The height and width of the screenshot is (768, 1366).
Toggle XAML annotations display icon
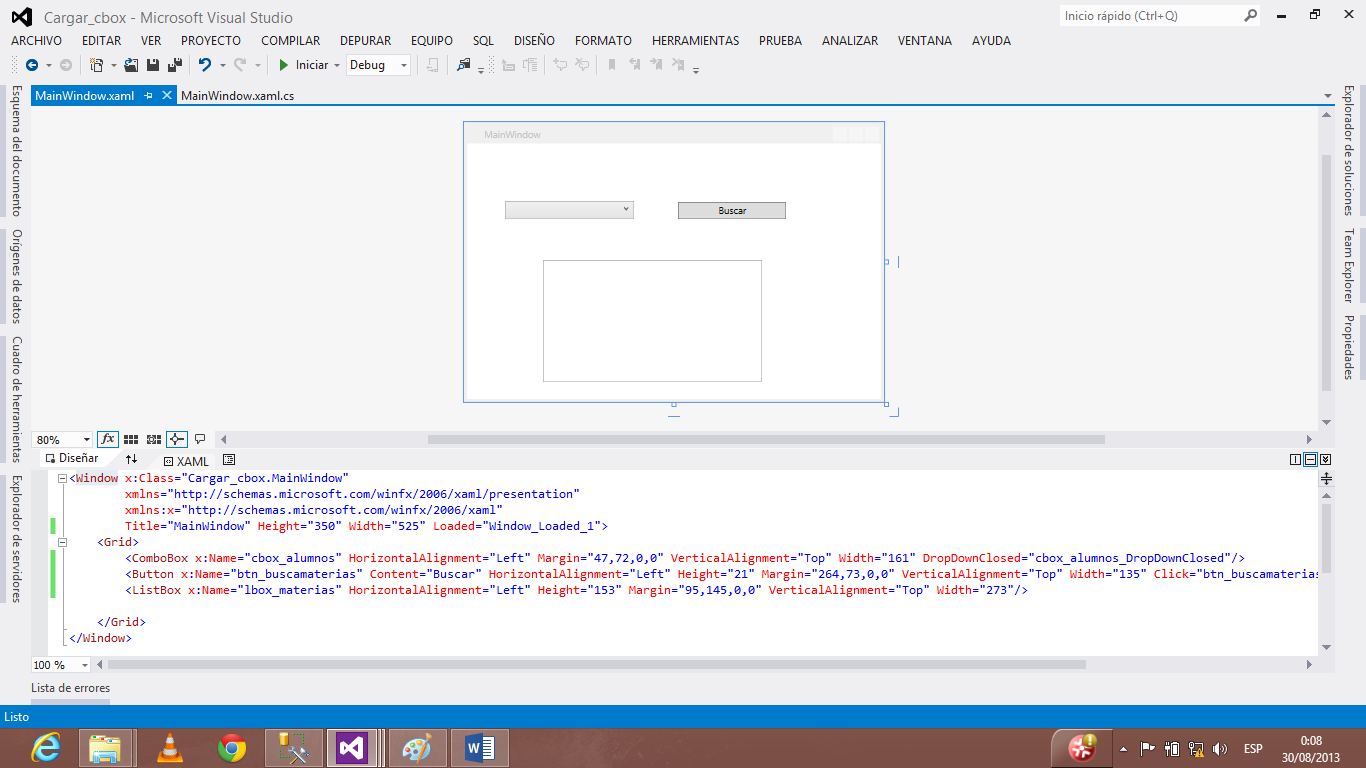click(200, 439)
